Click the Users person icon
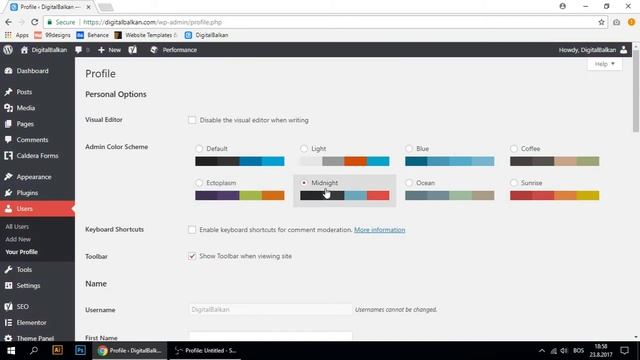The image size is (640, 360). coord(8,209)
